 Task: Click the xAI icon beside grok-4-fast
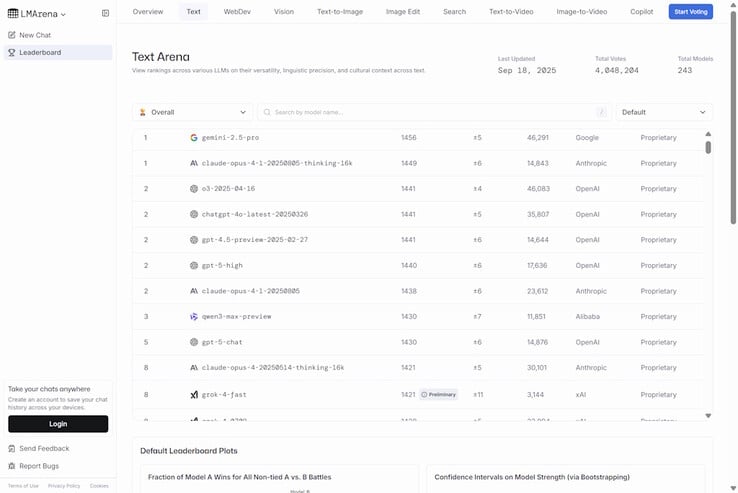point(193,395)
